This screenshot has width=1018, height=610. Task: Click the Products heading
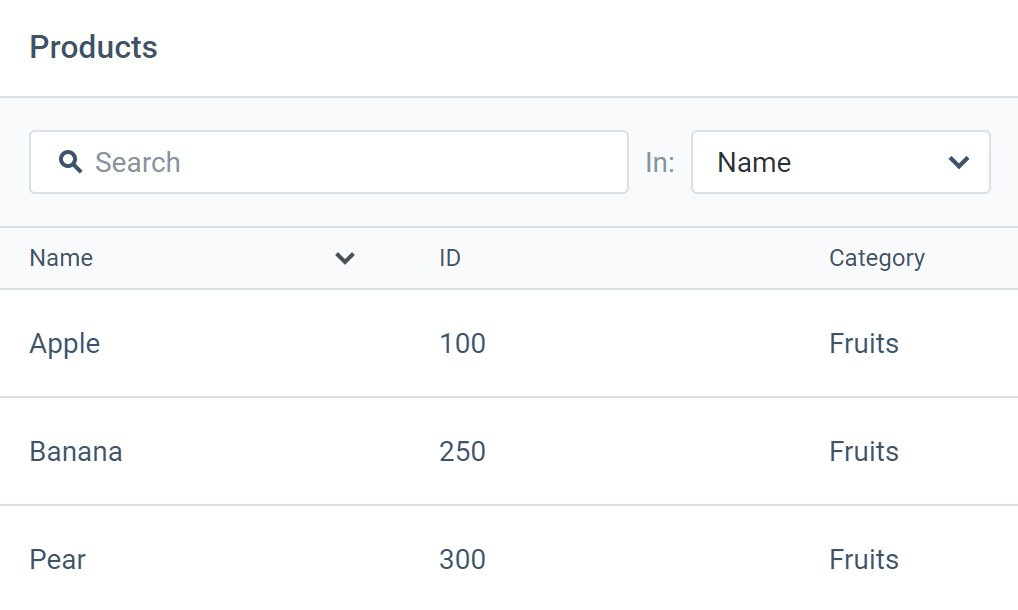tap(94, 47)
